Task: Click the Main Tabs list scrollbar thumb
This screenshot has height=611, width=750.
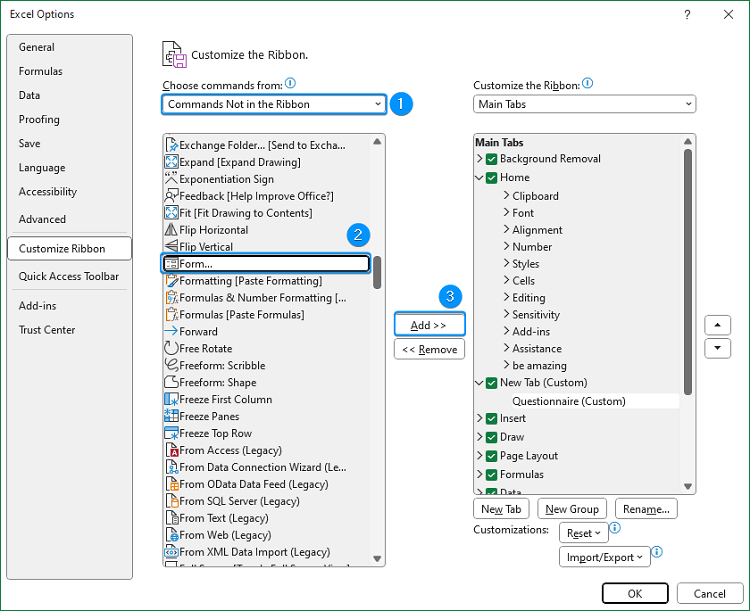Action: click(688, 272)
